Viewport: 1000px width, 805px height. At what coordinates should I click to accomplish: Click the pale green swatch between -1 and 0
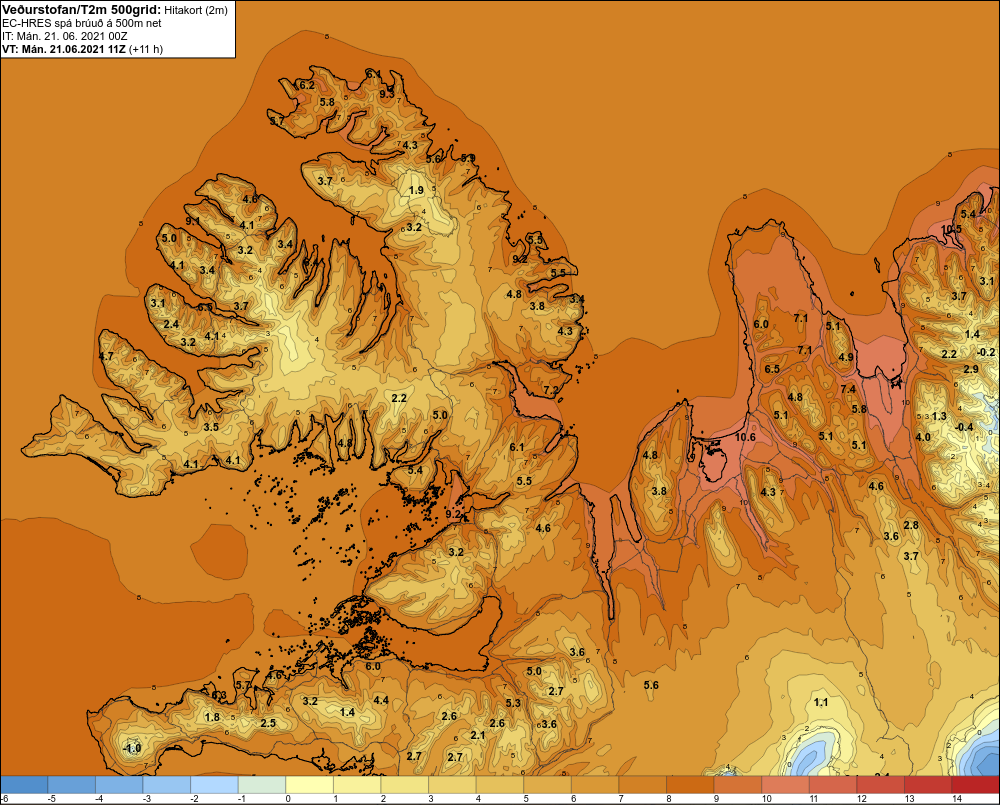click(262, 785)
